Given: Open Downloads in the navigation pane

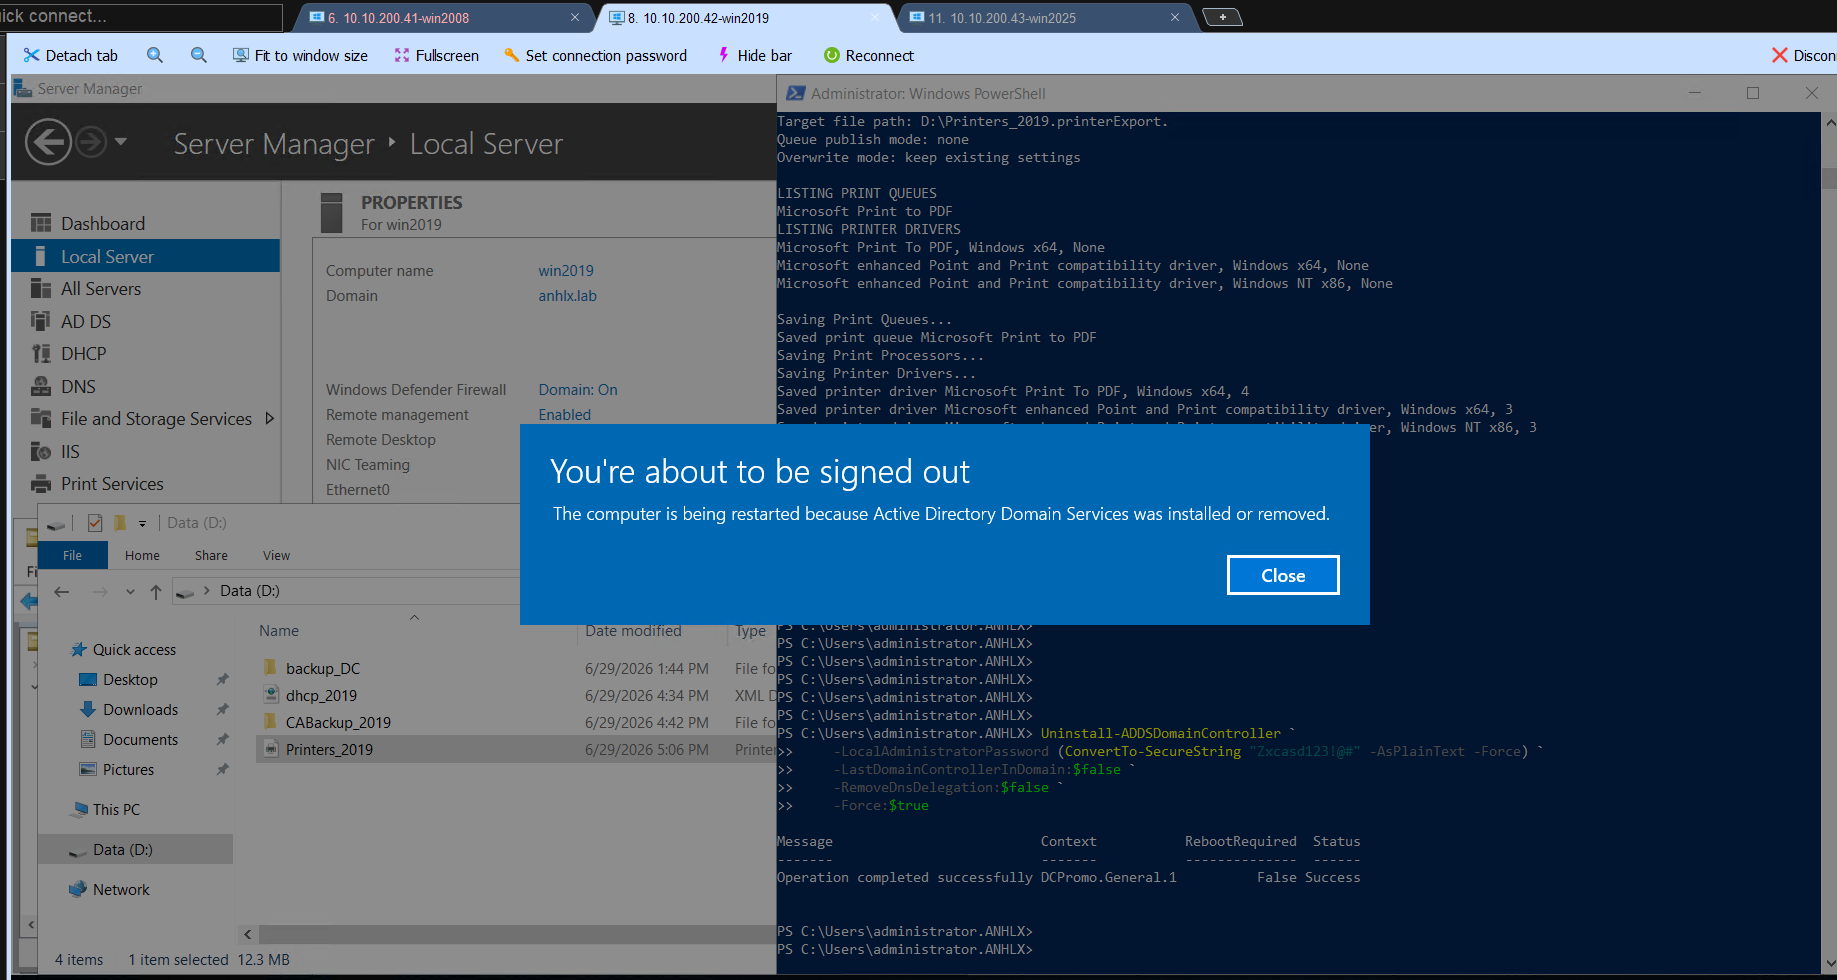Looking at the screenshot, I should point(140,710).
